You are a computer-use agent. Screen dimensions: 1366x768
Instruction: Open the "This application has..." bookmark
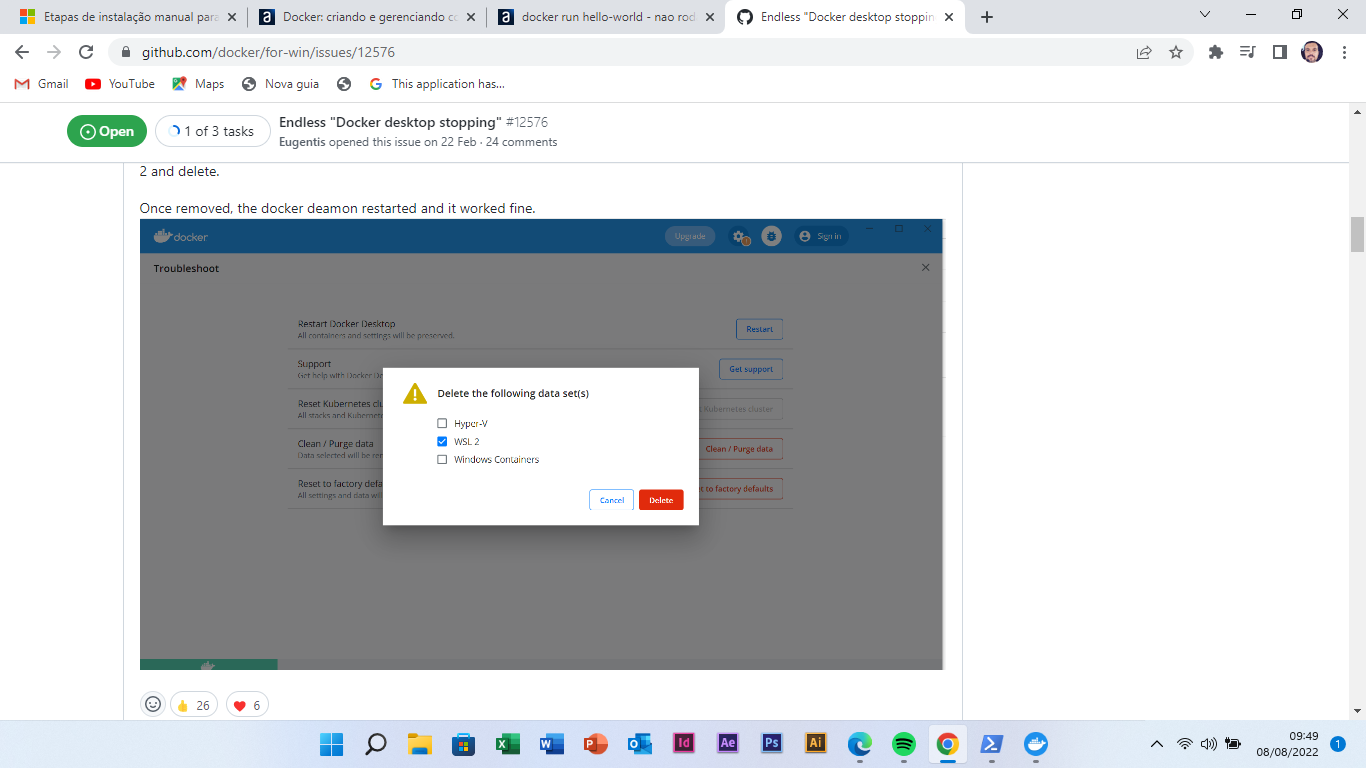(x=437, y=84)
